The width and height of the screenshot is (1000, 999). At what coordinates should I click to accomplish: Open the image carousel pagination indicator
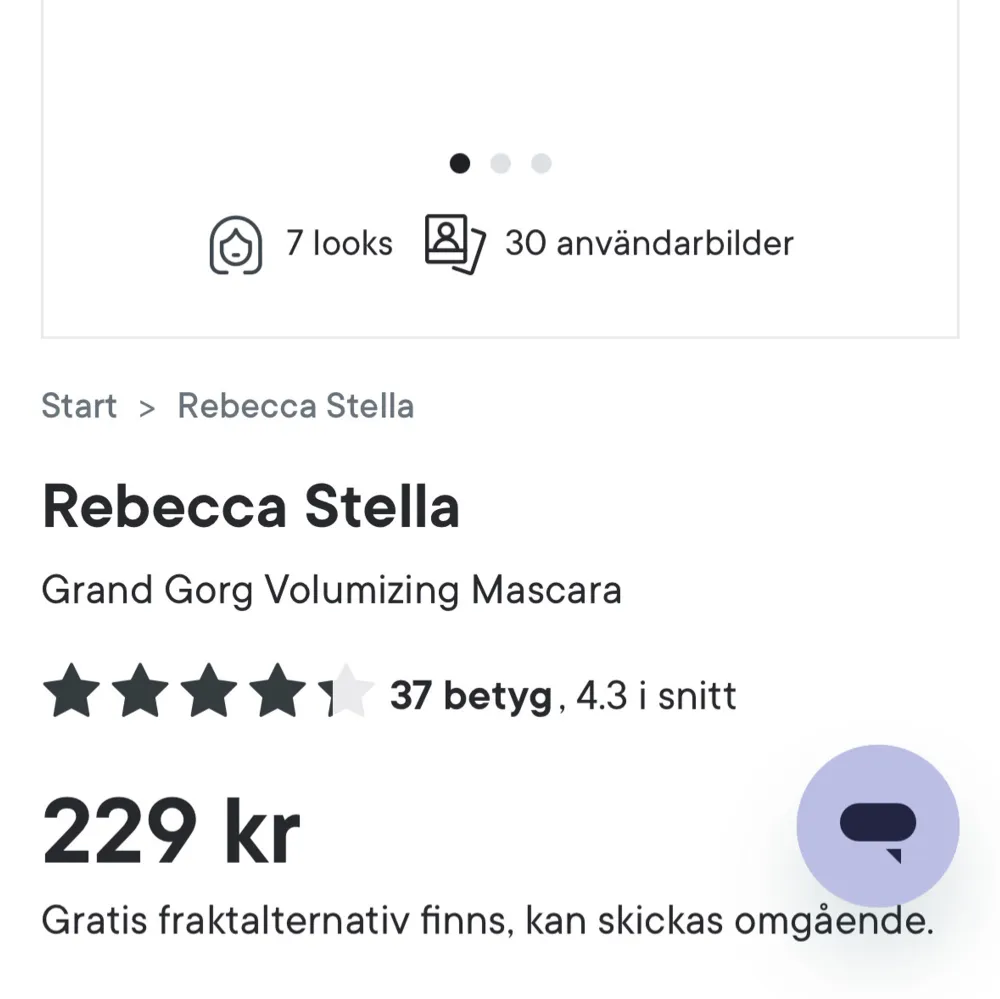click(501, 163)
